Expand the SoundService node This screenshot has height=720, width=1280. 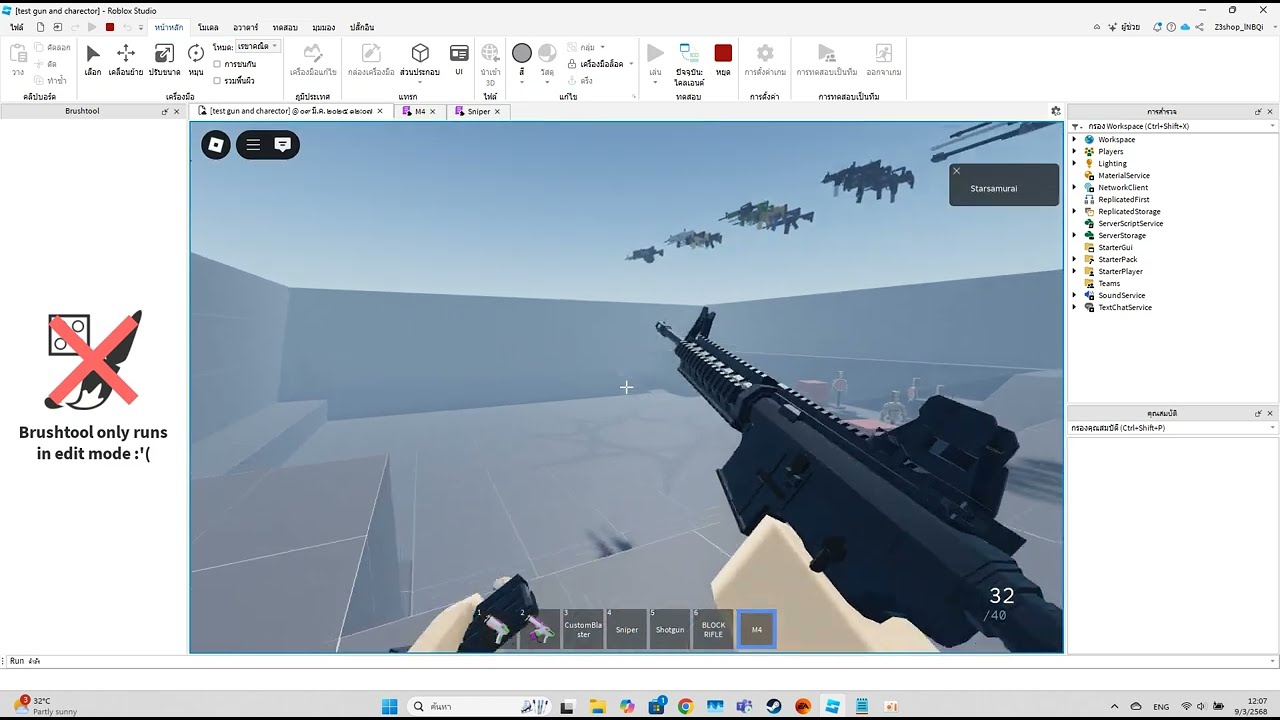(x=1075, y=296)
